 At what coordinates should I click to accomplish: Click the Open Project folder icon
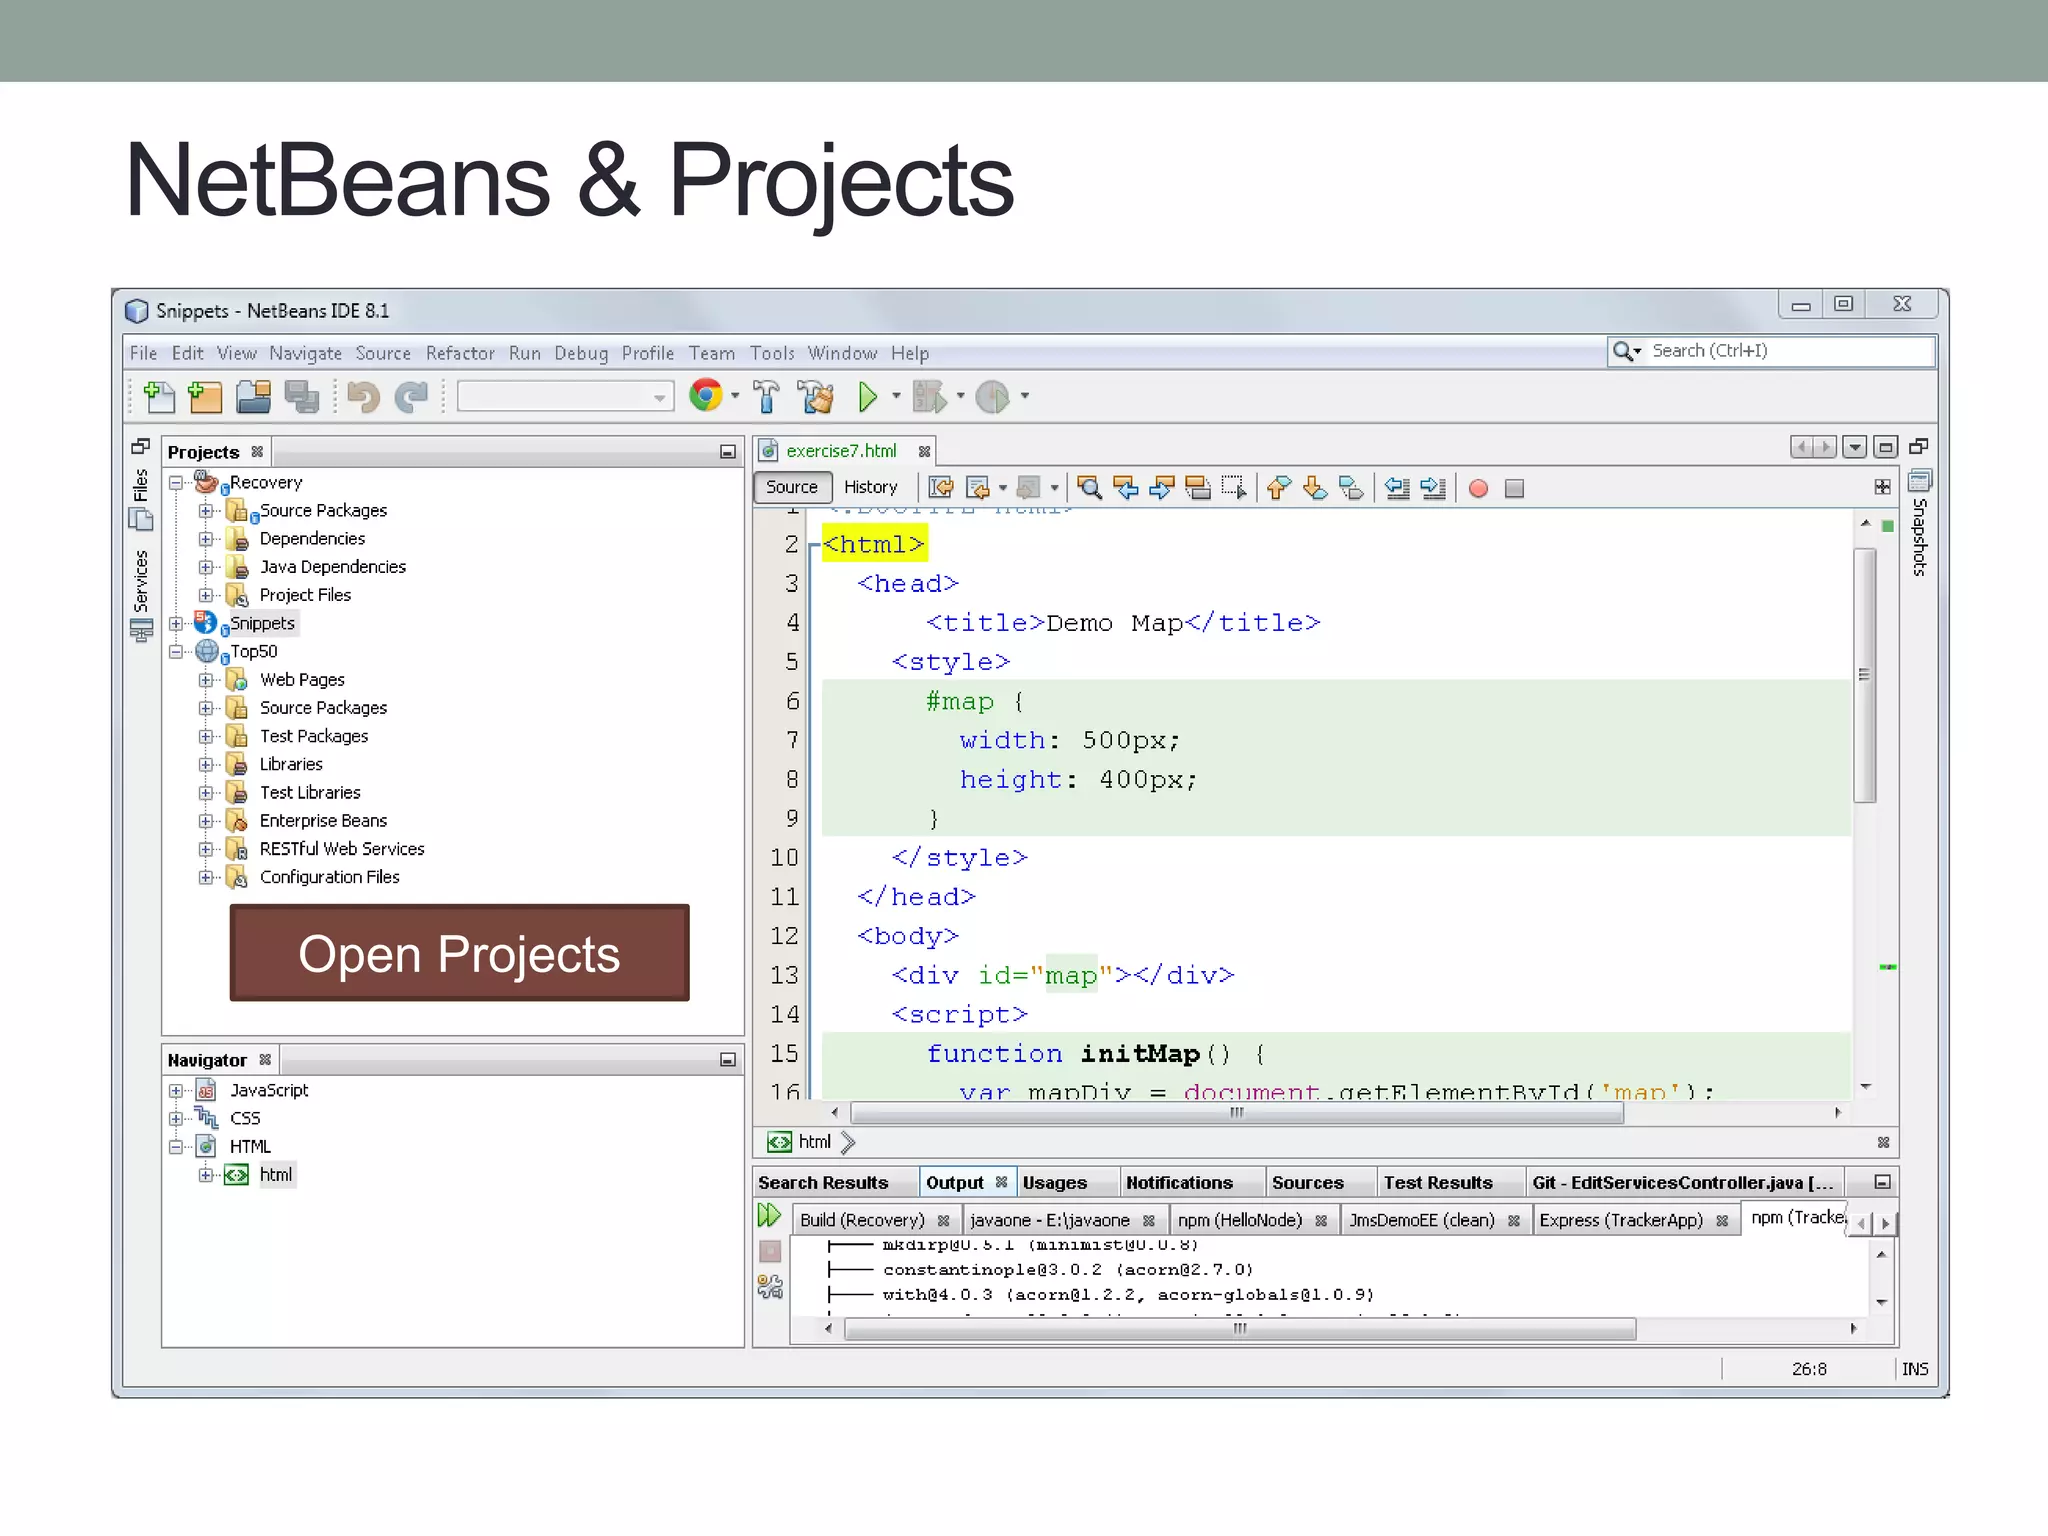pyautogui.click(x=254, y=397)
